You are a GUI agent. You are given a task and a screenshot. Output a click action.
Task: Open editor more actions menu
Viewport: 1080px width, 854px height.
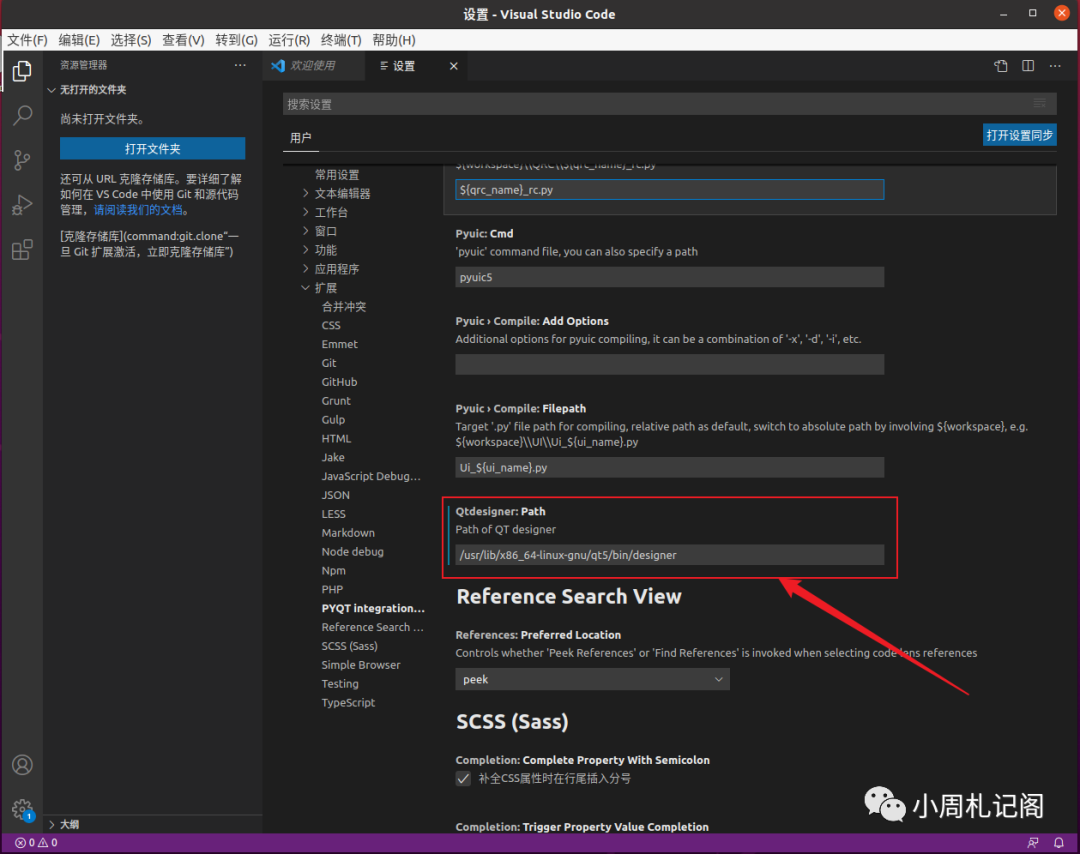1055,65
